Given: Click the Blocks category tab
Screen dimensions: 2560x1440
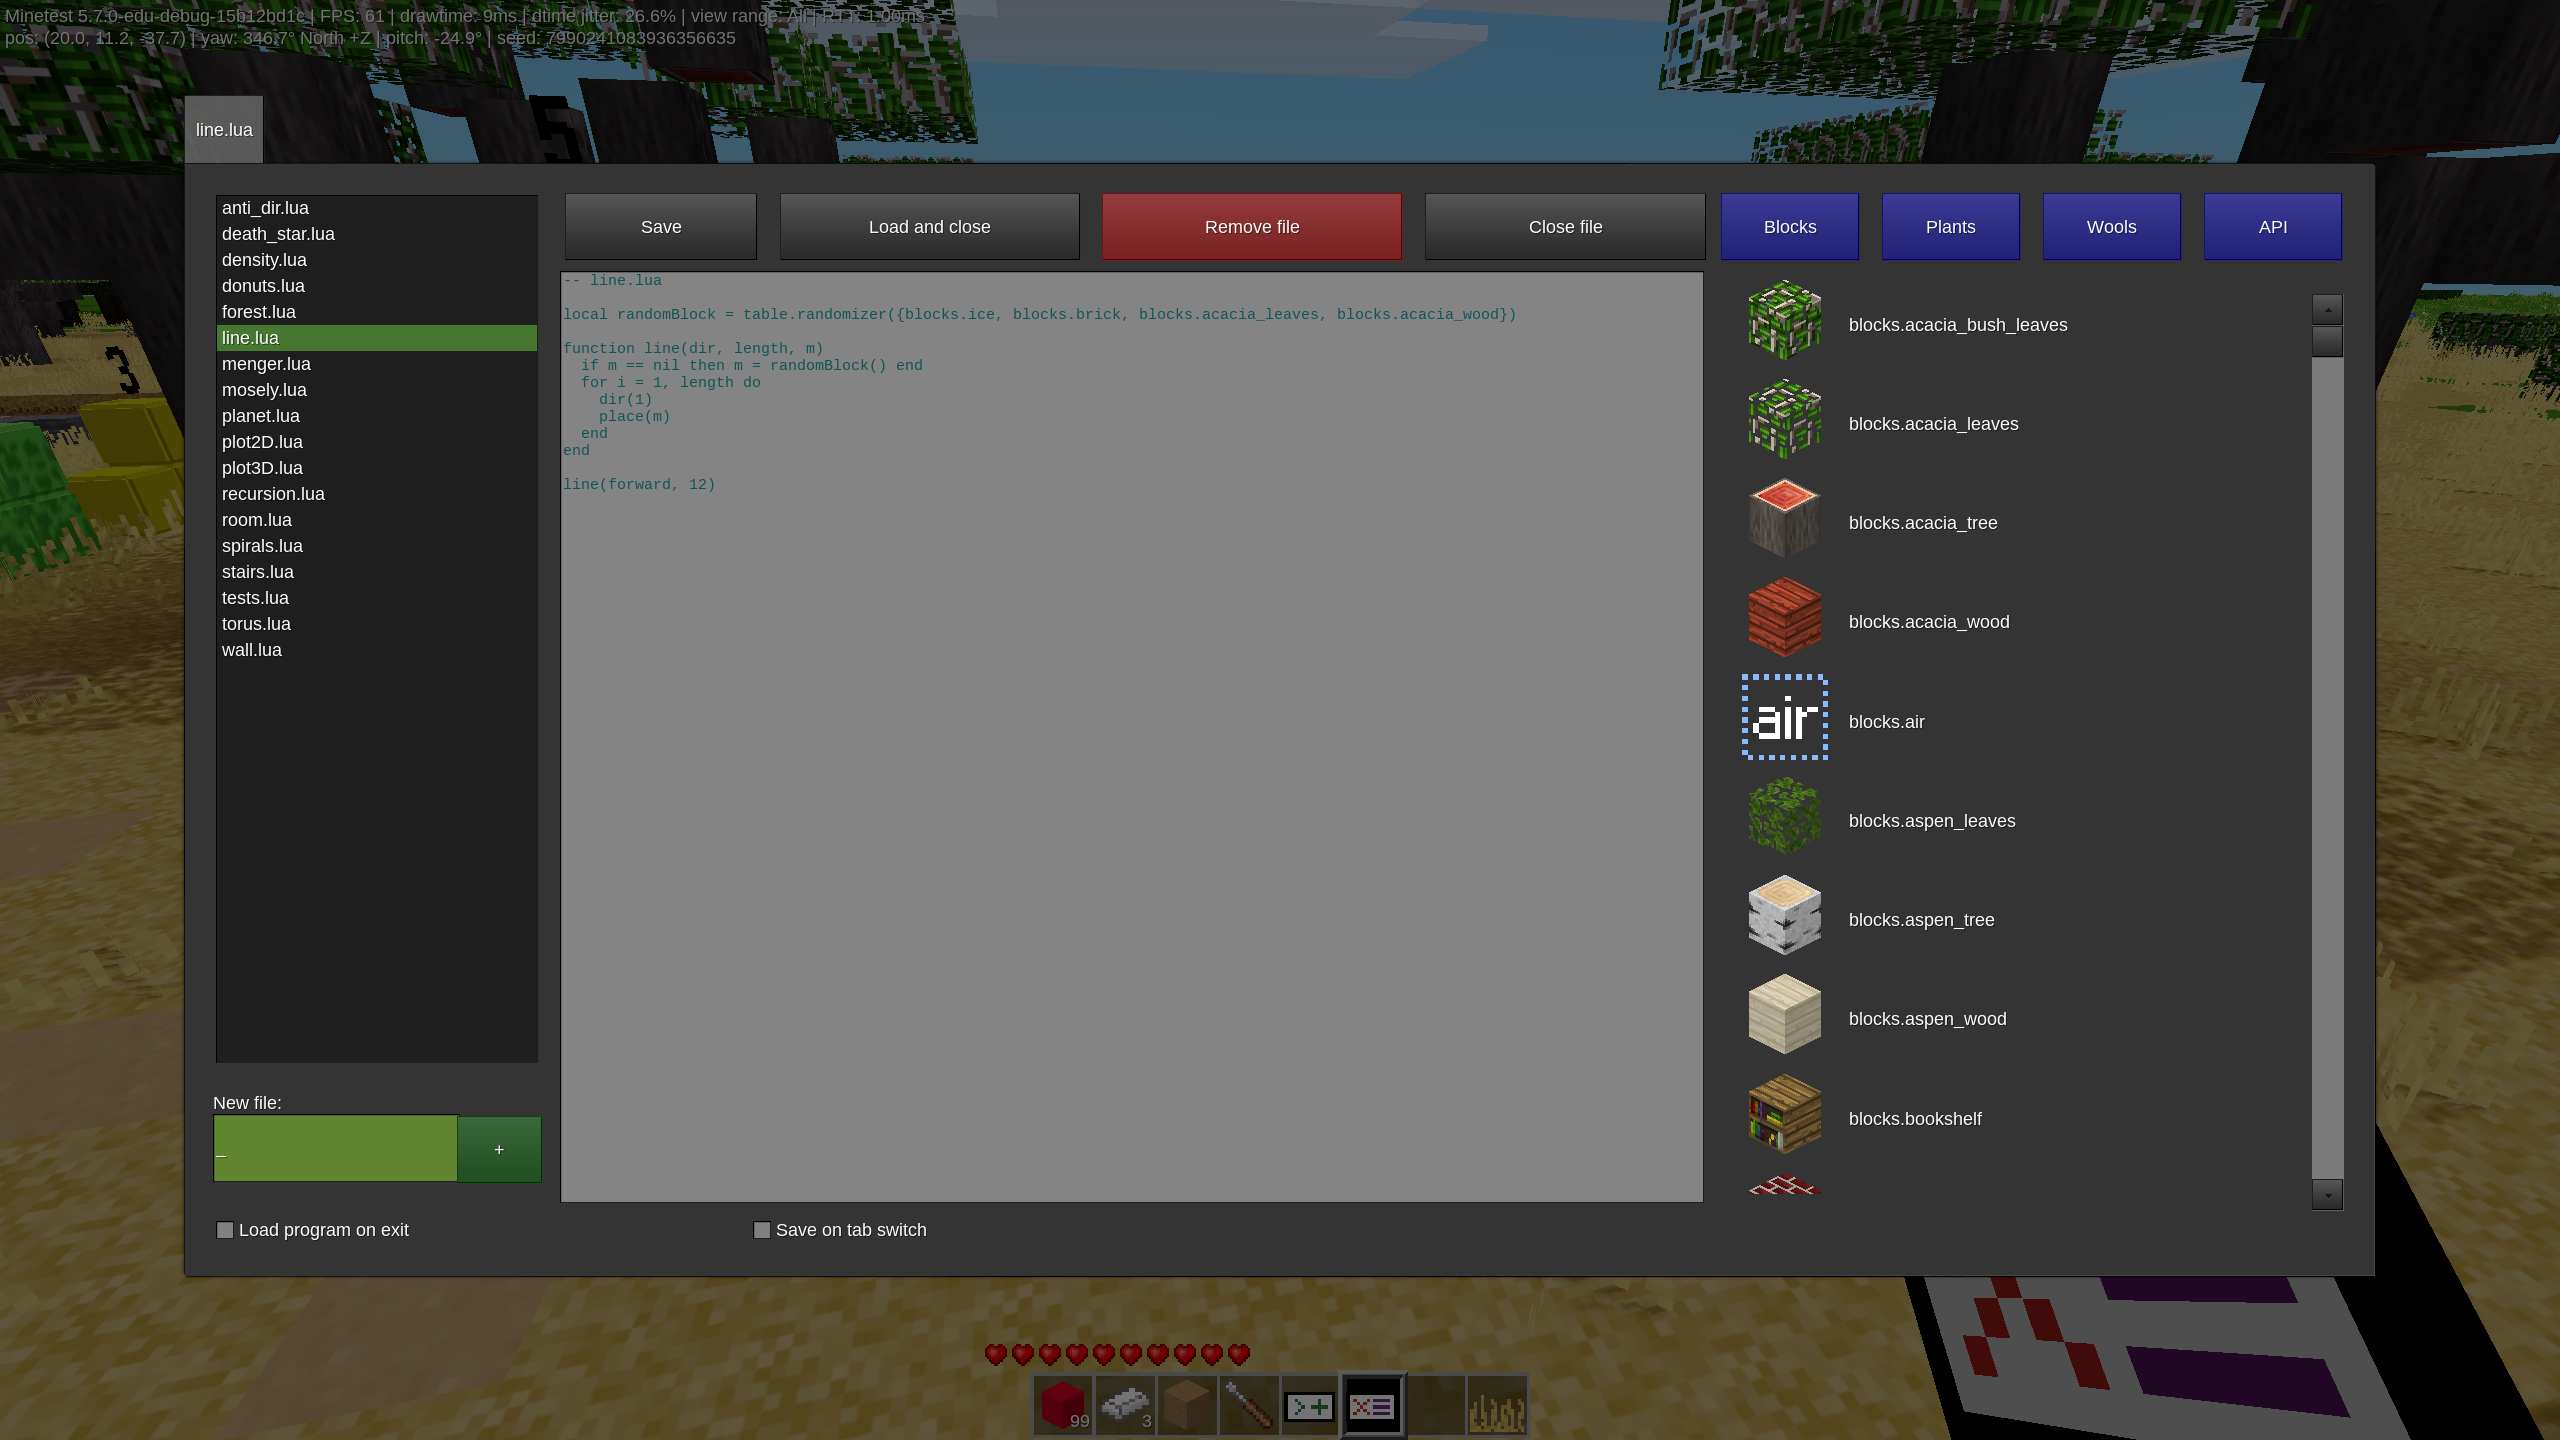Looking at the screenshot, I should coord(1790,225).
